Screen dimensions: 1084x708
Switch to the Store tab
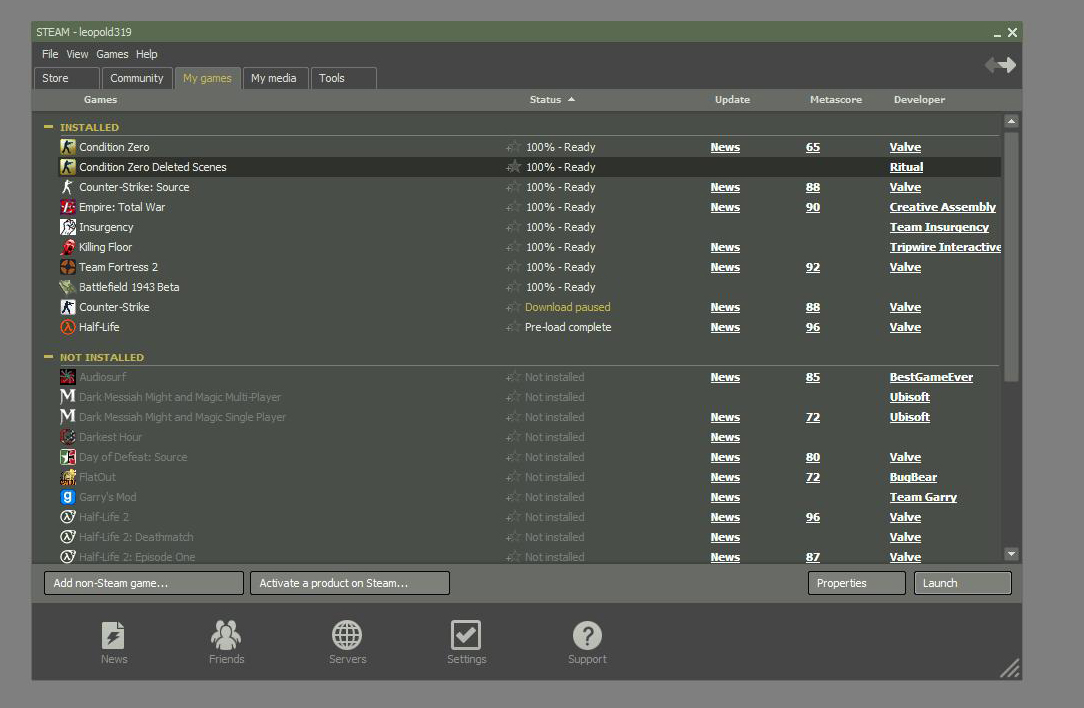click(x=67, y=78)
